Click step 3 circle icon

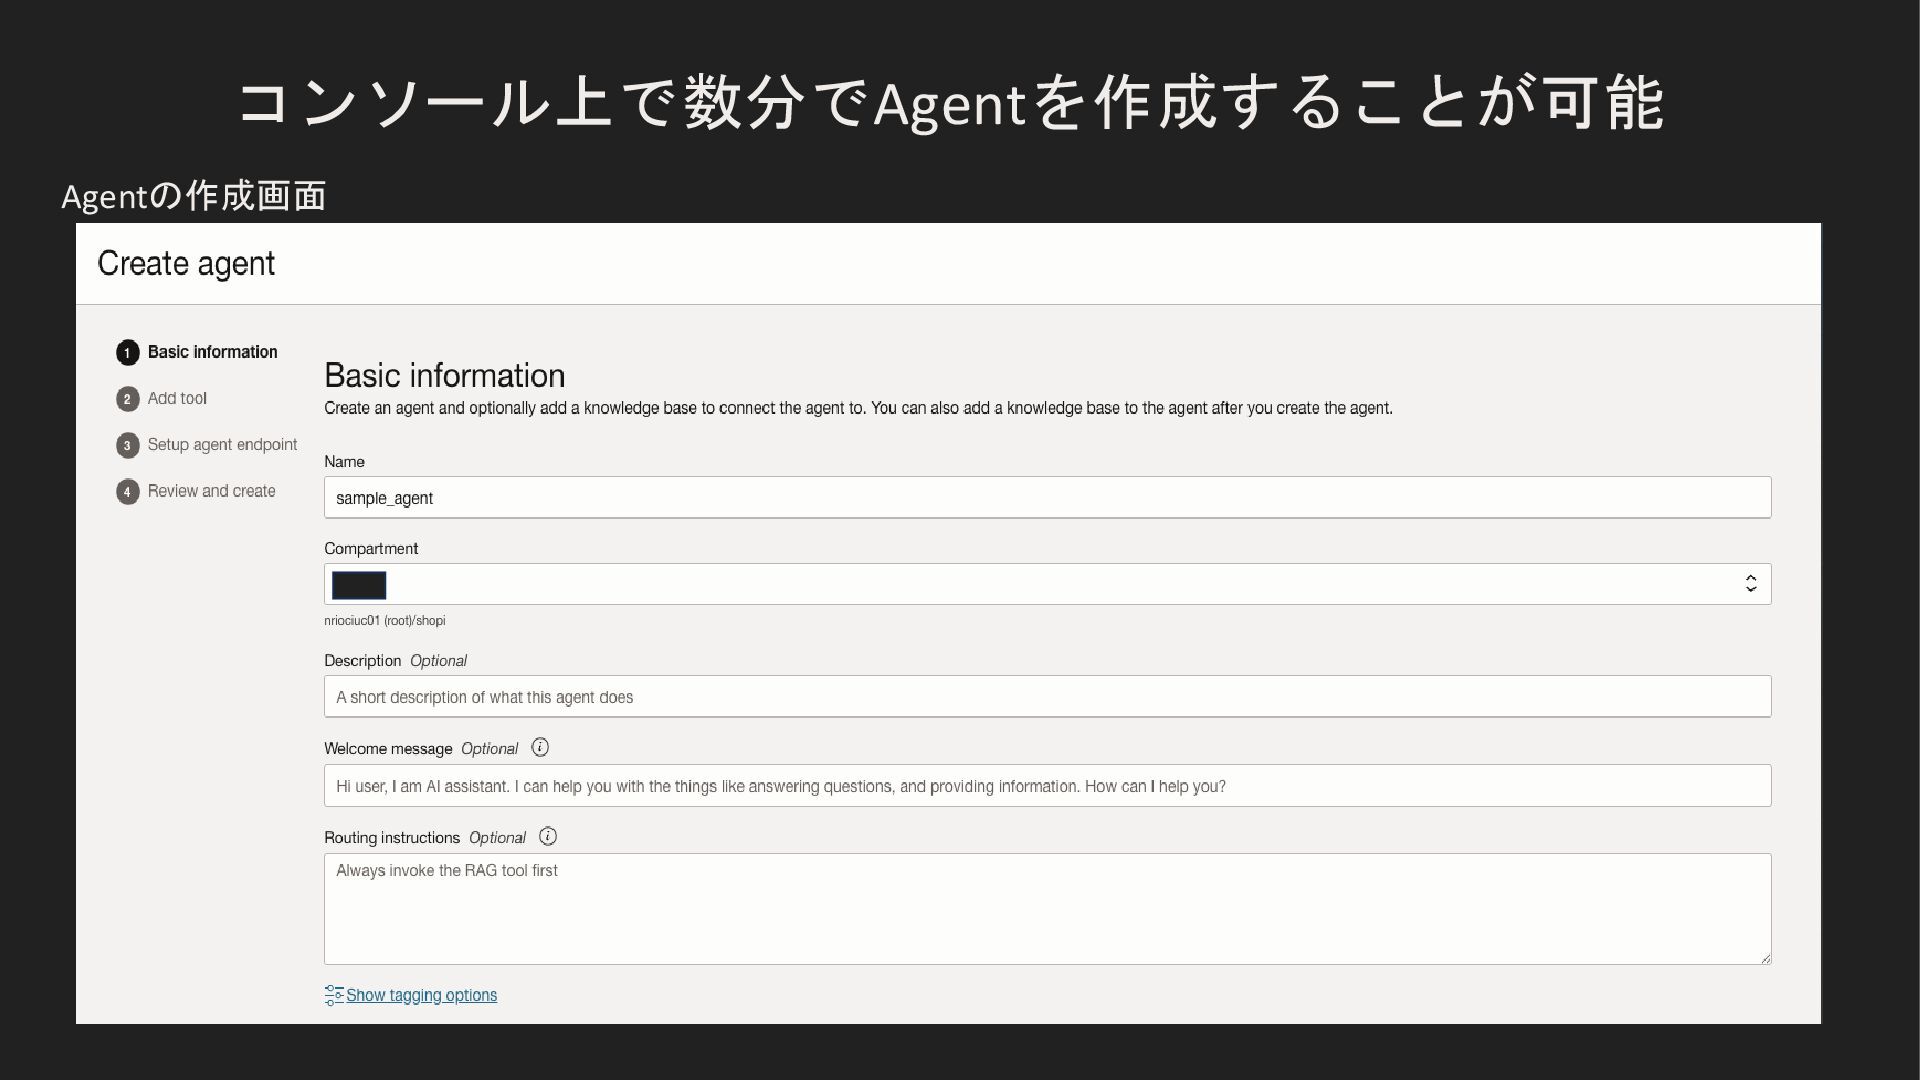(x=127, y=445)
